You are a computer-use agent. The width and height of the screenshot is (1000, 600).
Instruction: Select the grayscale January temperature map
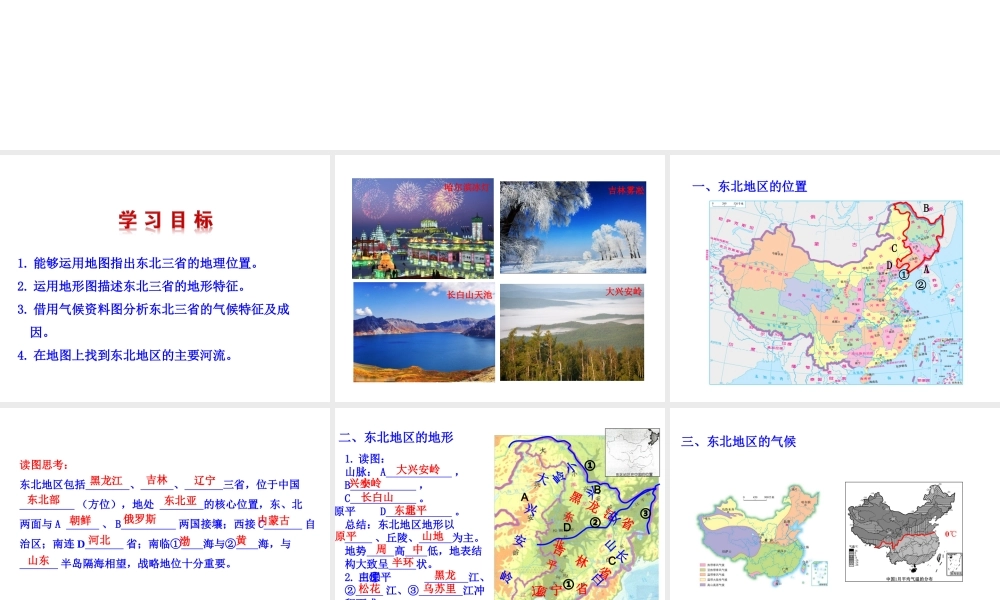(904, 532)
